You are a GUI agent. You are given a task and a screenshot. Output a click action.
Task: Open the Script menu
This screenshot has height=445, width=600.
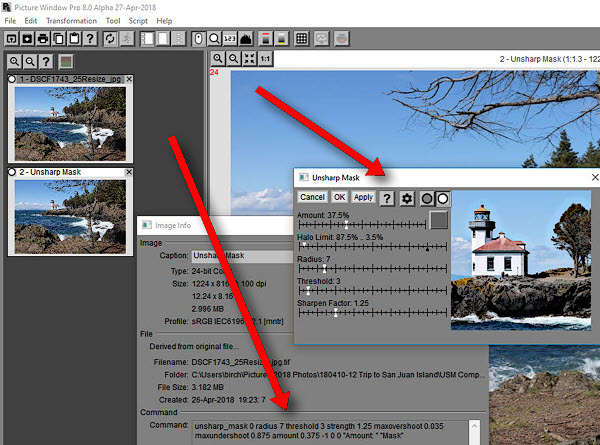(x=139, y=20)
